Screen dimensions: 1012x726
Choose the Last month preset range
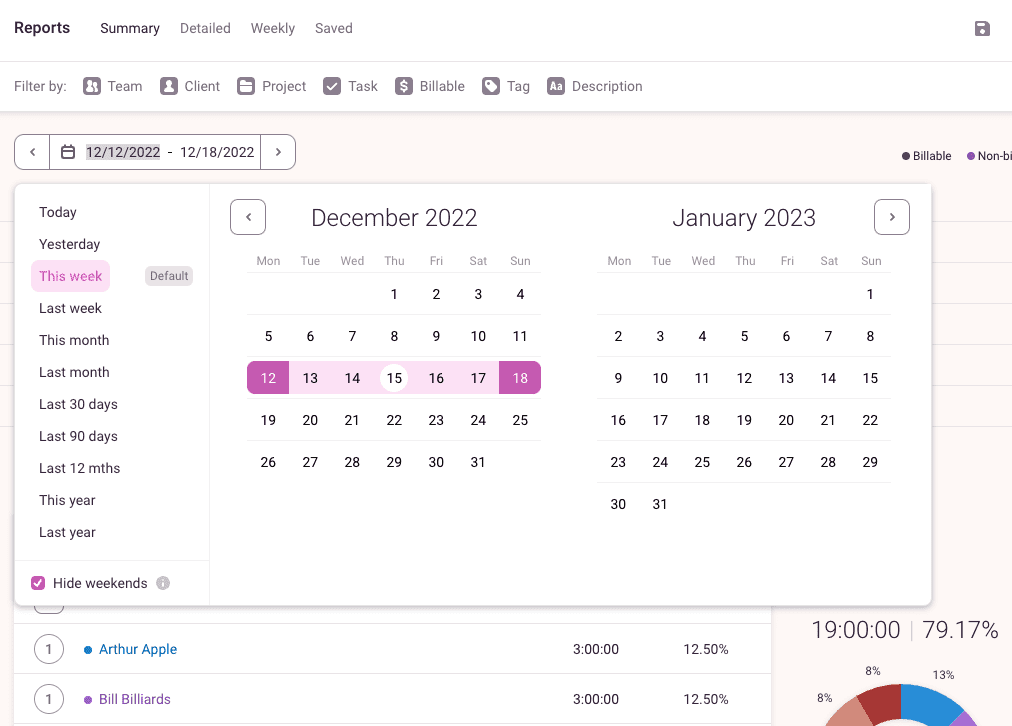tap(74, 372)
